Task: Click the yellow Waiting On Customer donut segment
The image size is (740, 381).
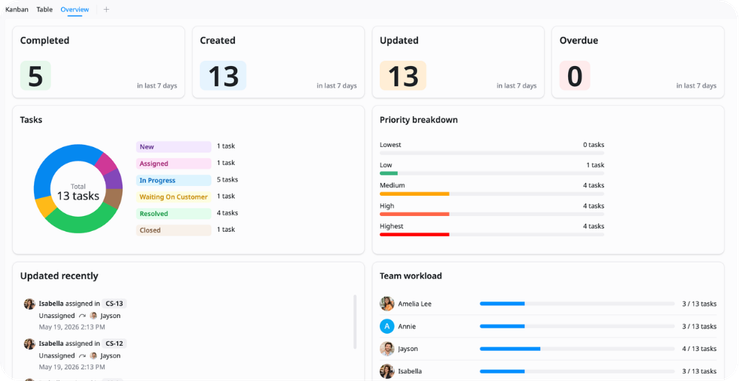Action: pos(46,206)
